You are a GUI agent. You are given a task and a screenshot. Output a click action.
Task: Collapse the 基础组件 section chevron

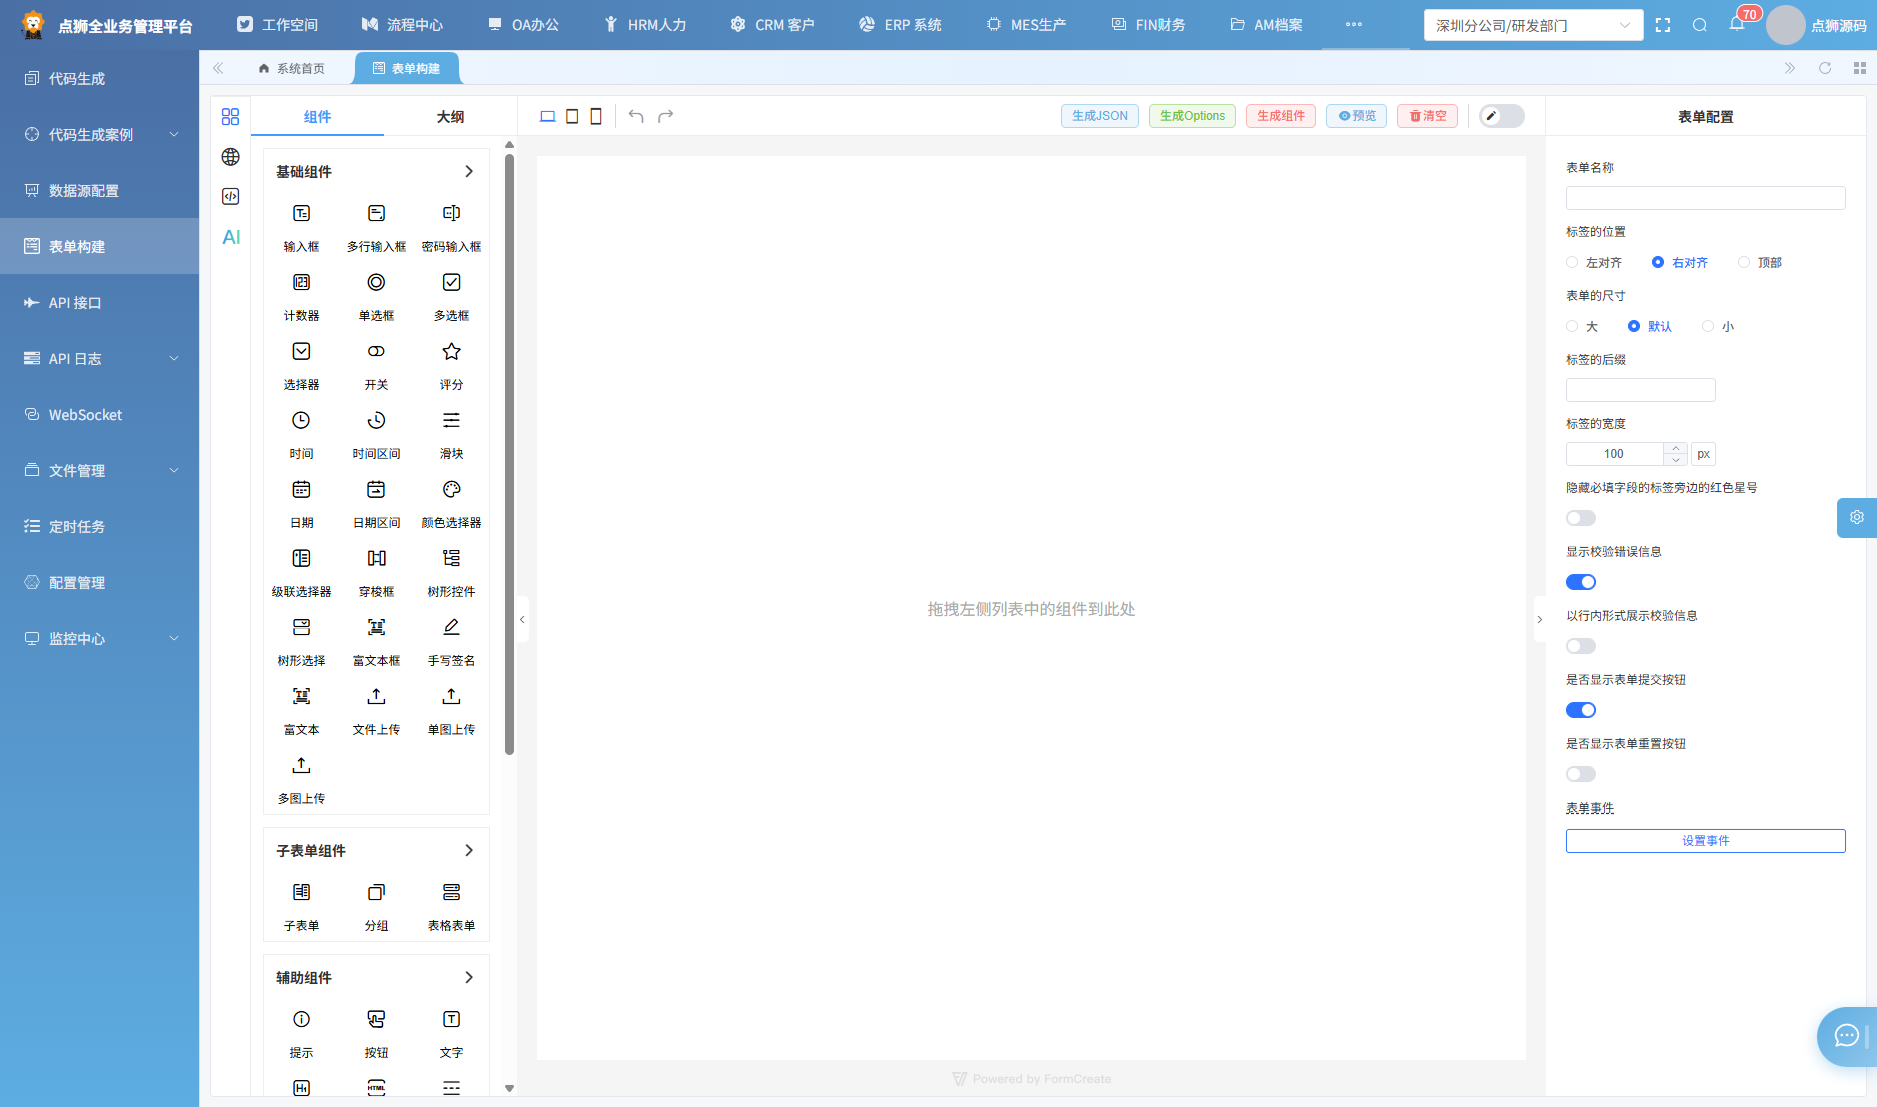click(x=469, y=172)
